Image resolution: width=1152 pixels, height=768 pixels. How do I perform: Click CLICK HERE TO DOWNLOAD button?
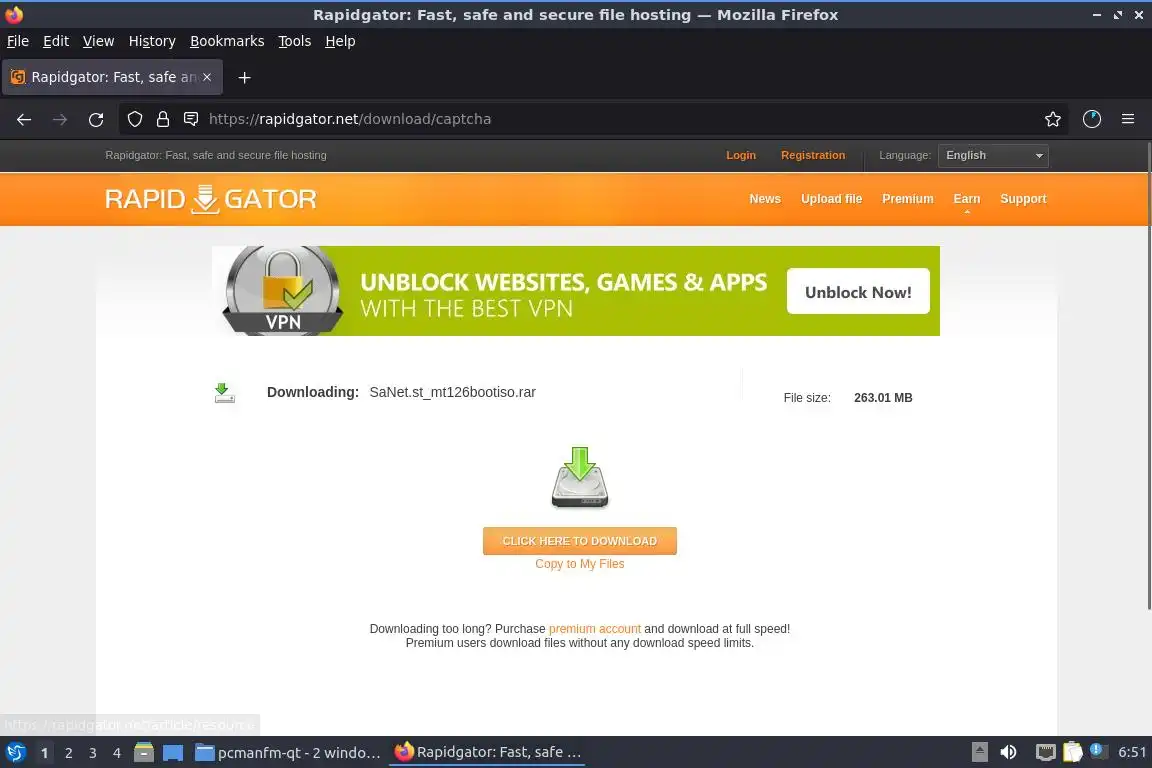click(x=580, y=542)
